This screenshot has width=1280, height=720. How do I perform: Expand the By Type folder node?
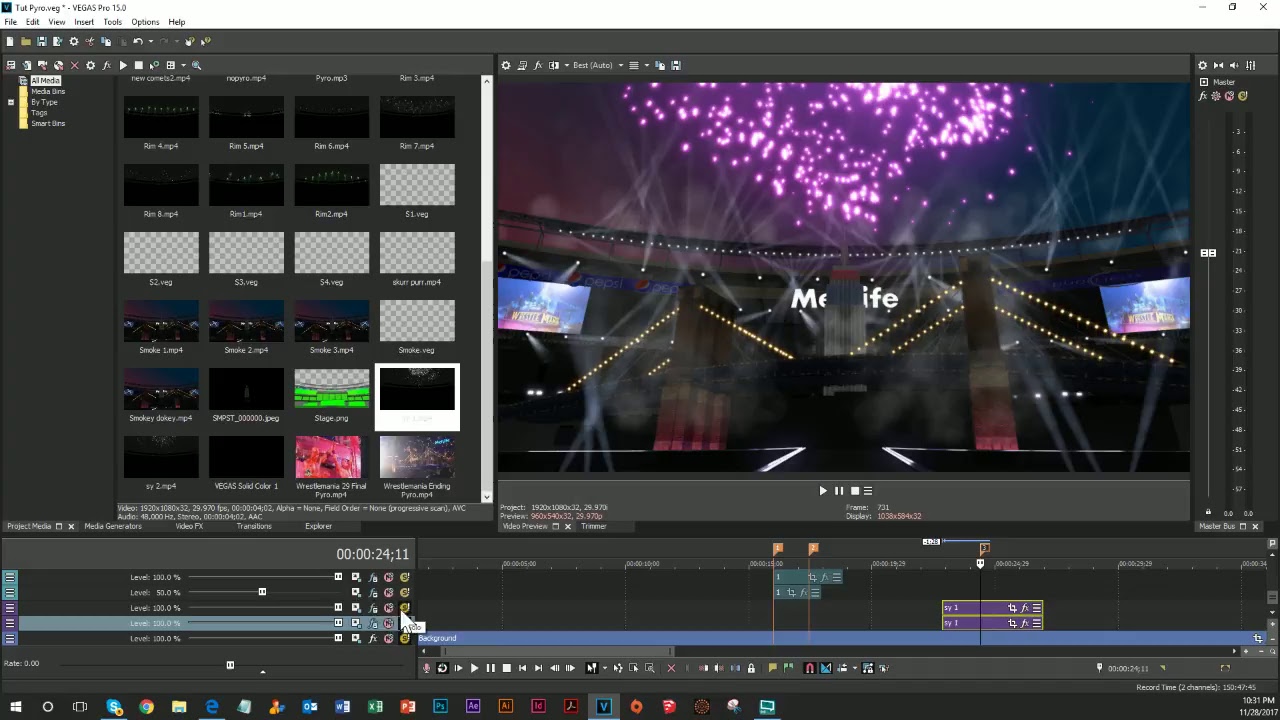coord(10,102)
